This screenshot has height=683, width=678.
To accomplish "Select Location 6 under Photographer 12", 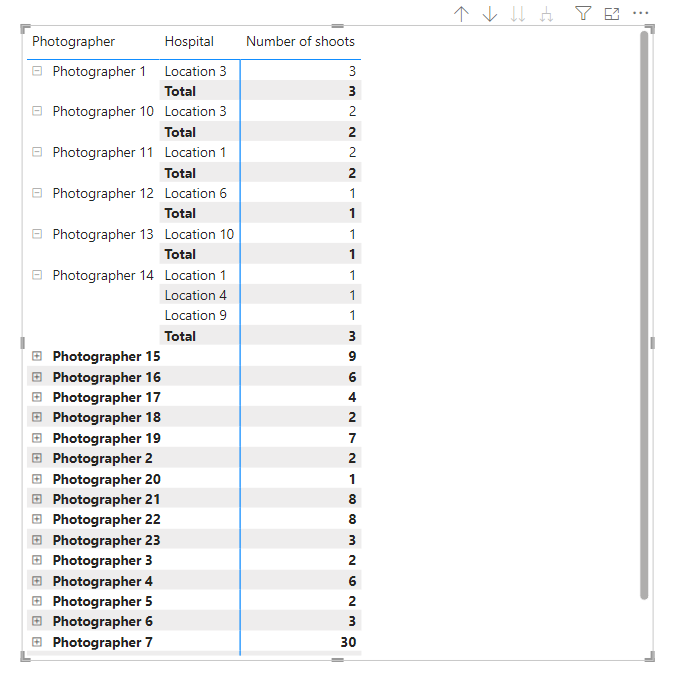I will tap(196, 193).
